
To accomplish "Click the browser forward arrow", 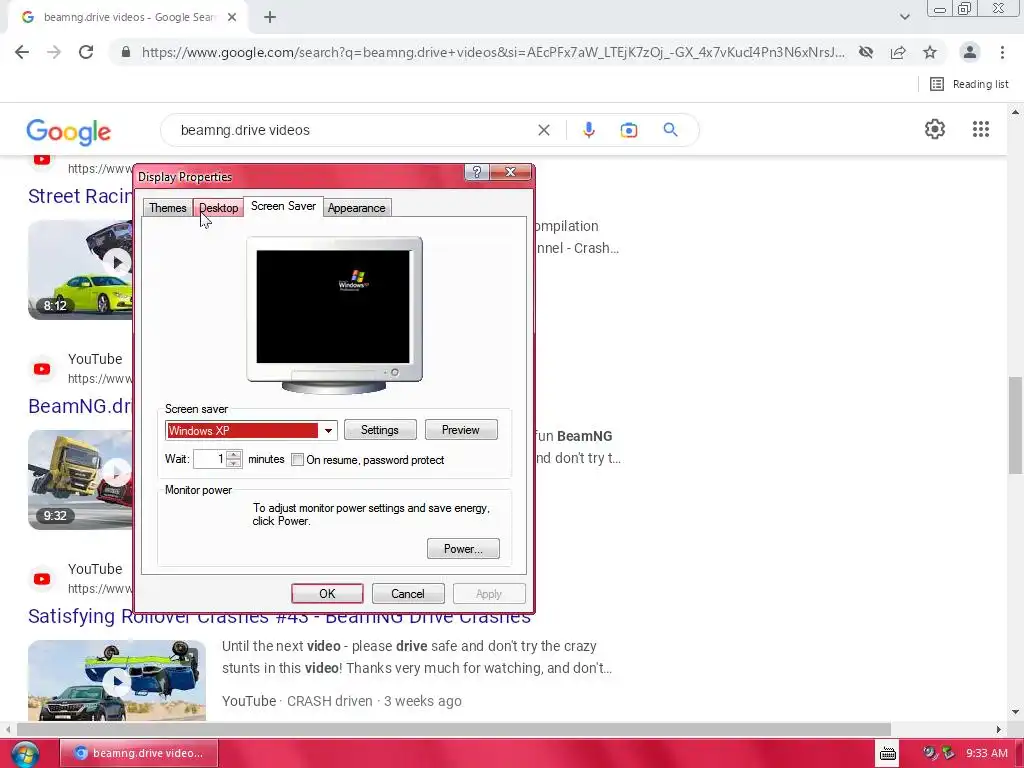I will [x=54, y=52].
